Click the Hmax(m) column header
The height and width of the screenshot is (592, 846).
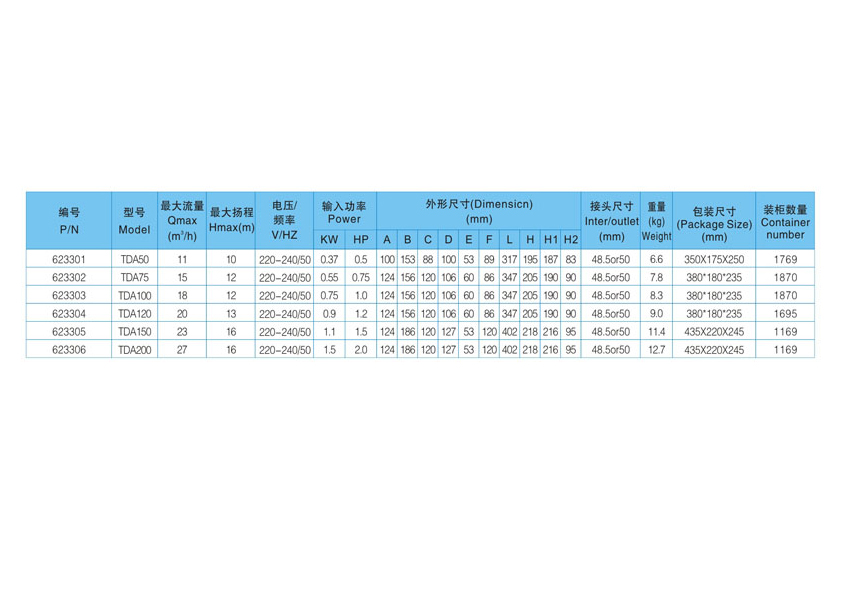tap(231, 221)
